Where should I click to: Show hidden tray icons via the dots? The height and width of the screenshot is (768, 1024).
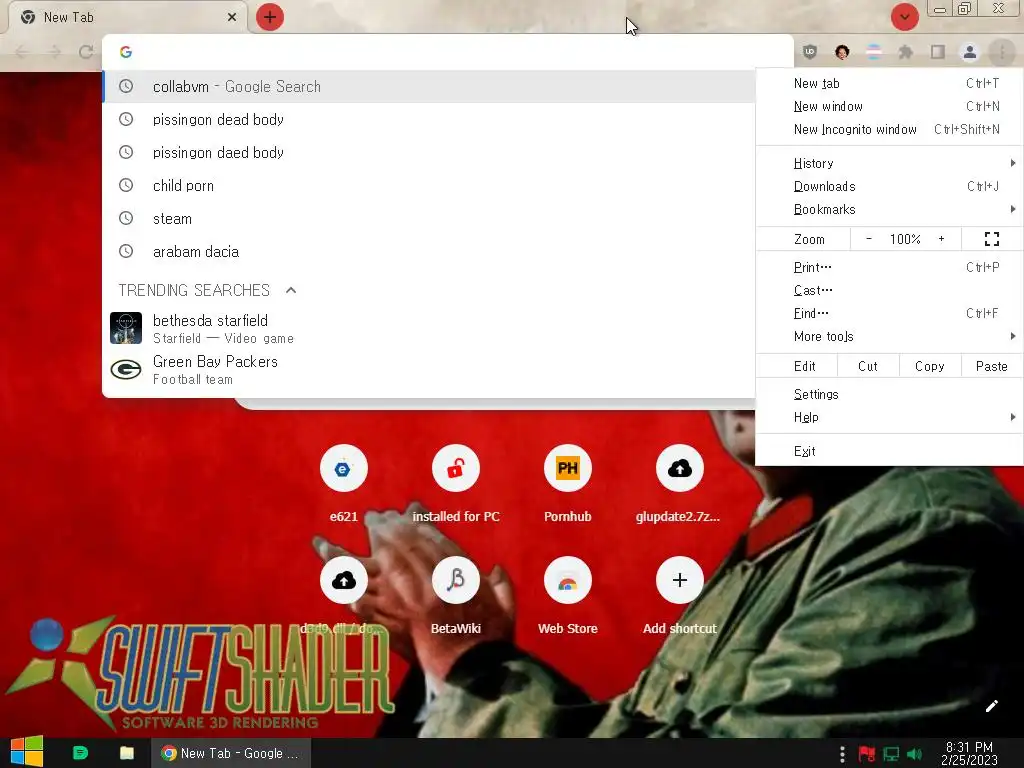click(x=842, y=754)
